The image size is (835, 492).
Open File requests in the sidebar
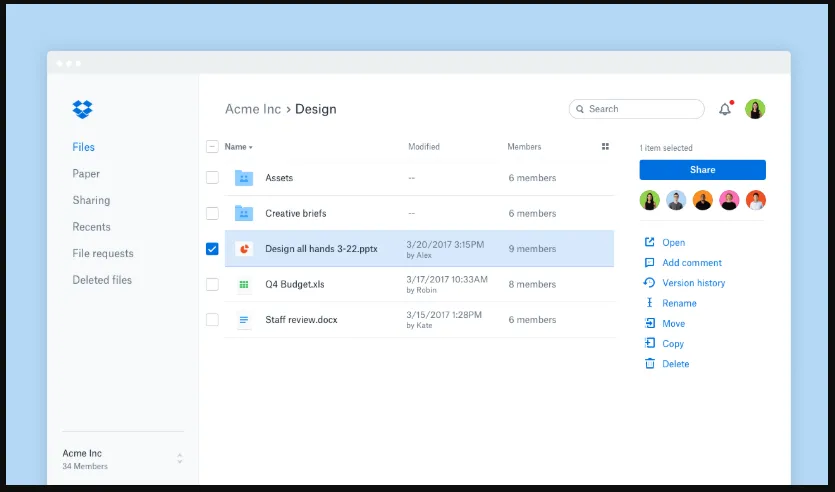(103, 253)
